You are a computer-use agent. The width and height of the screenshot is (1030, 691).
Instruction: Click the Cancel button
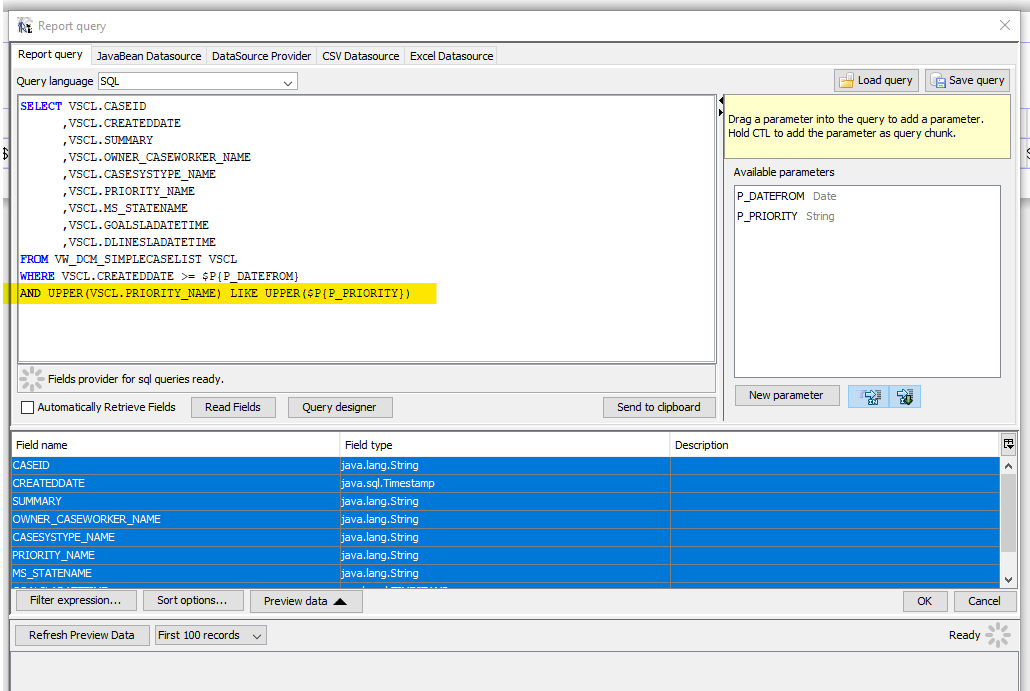point(984,601)
